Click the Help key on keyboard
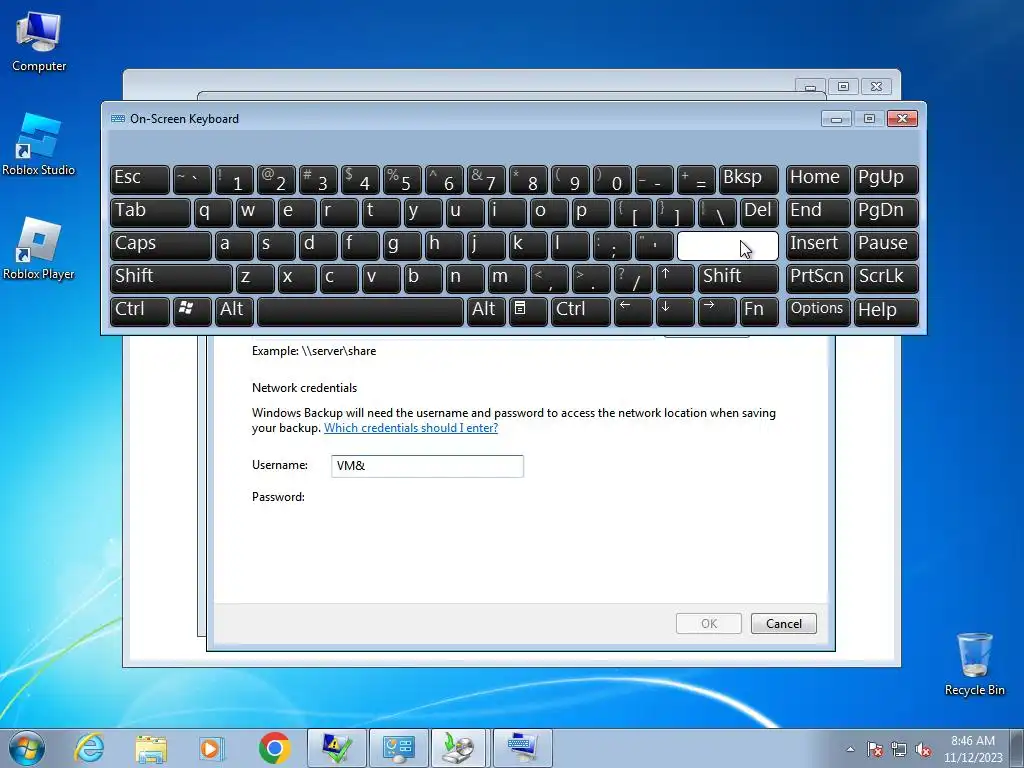The image size is (1024, 768). coord(886,311)
